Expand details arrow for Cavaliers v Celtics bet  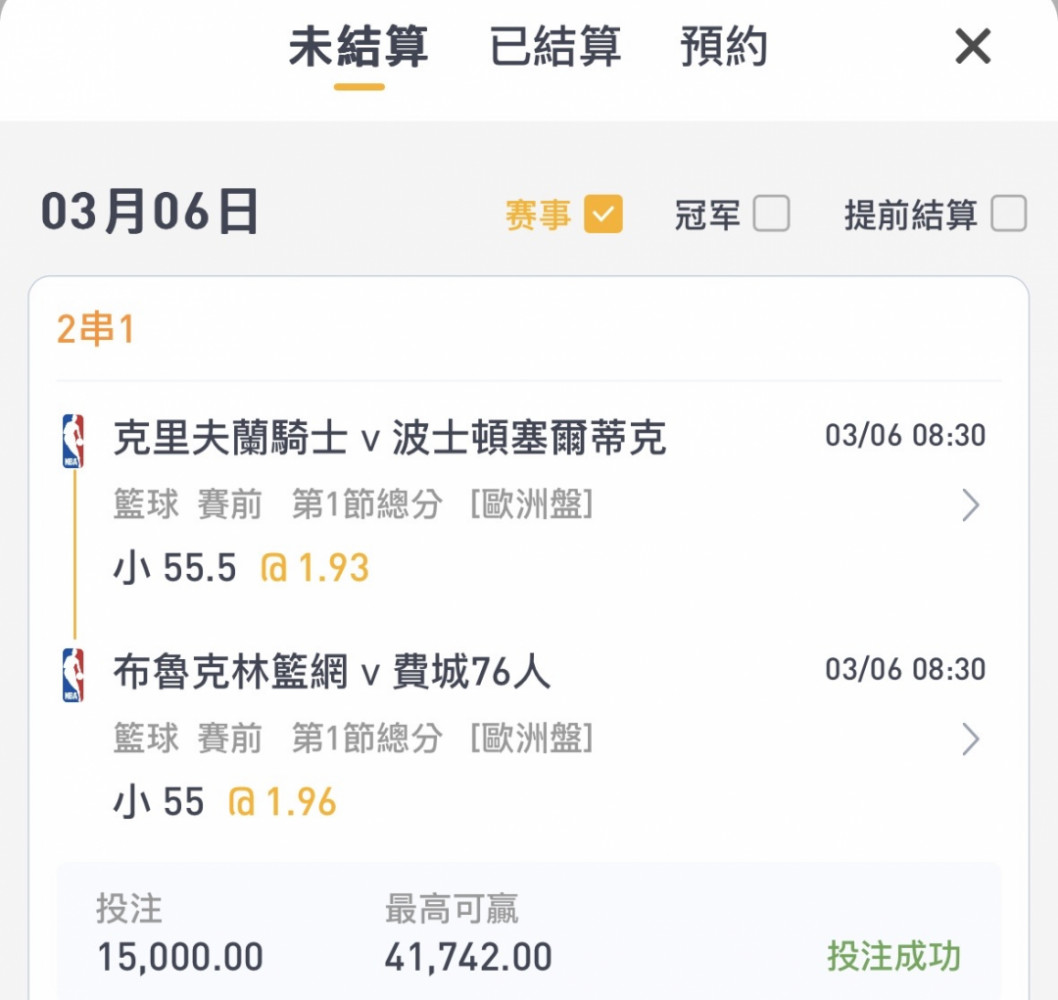pos(970,505)
